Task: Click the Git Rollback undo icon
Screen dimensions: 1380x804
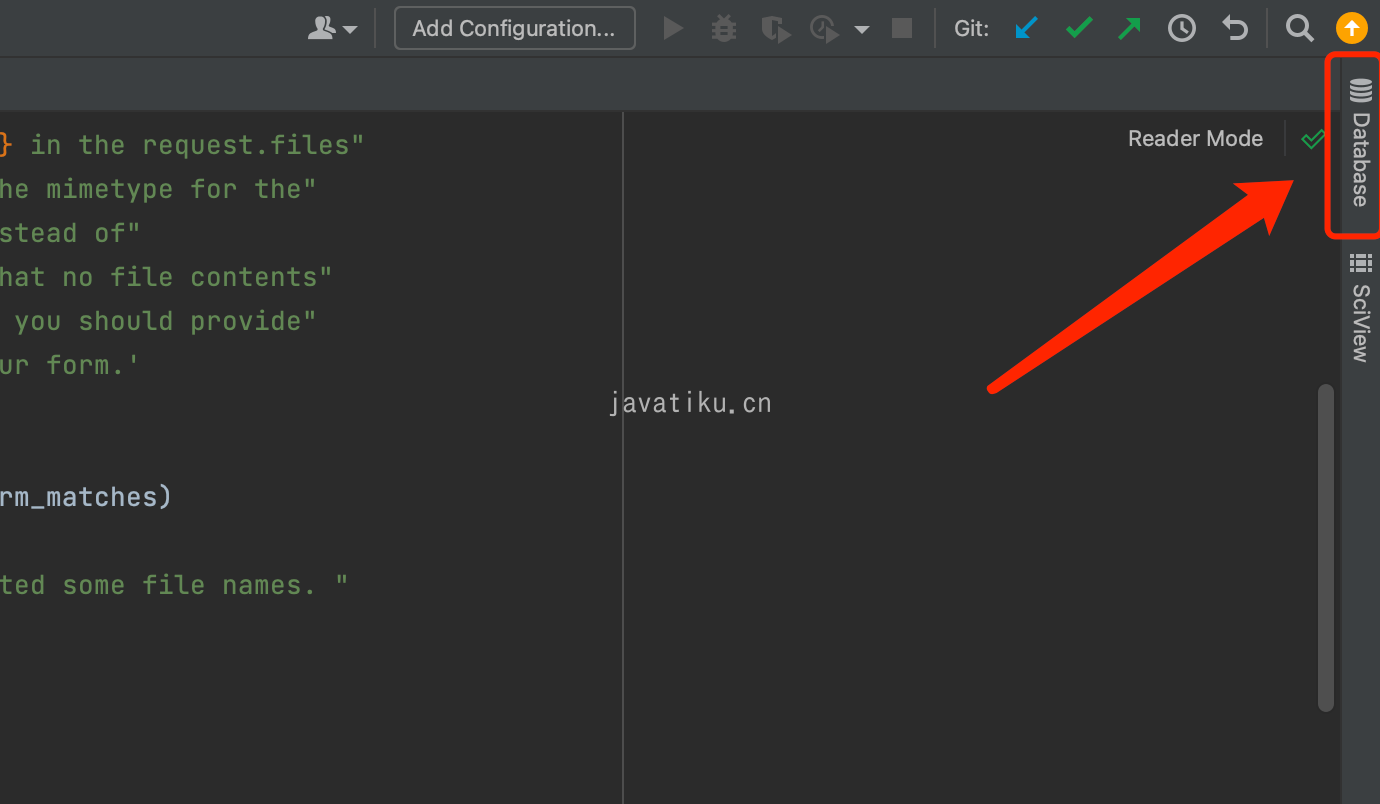Action: point(1235,28)
